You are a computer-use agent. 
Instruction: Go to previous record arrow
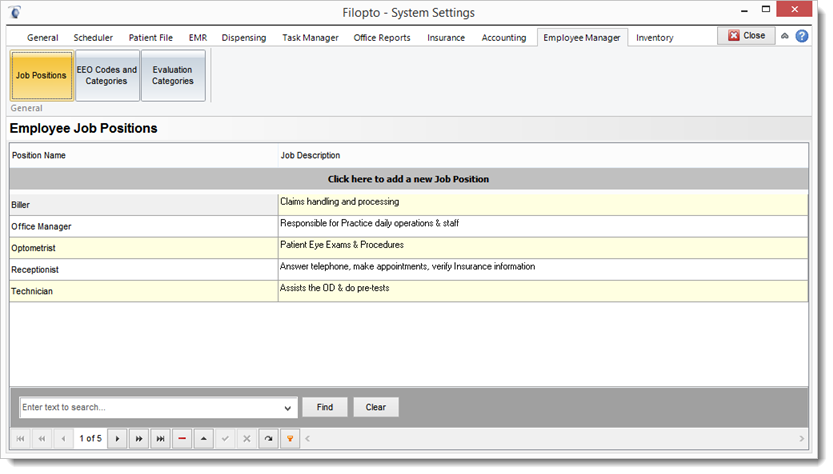pos(64,439)
